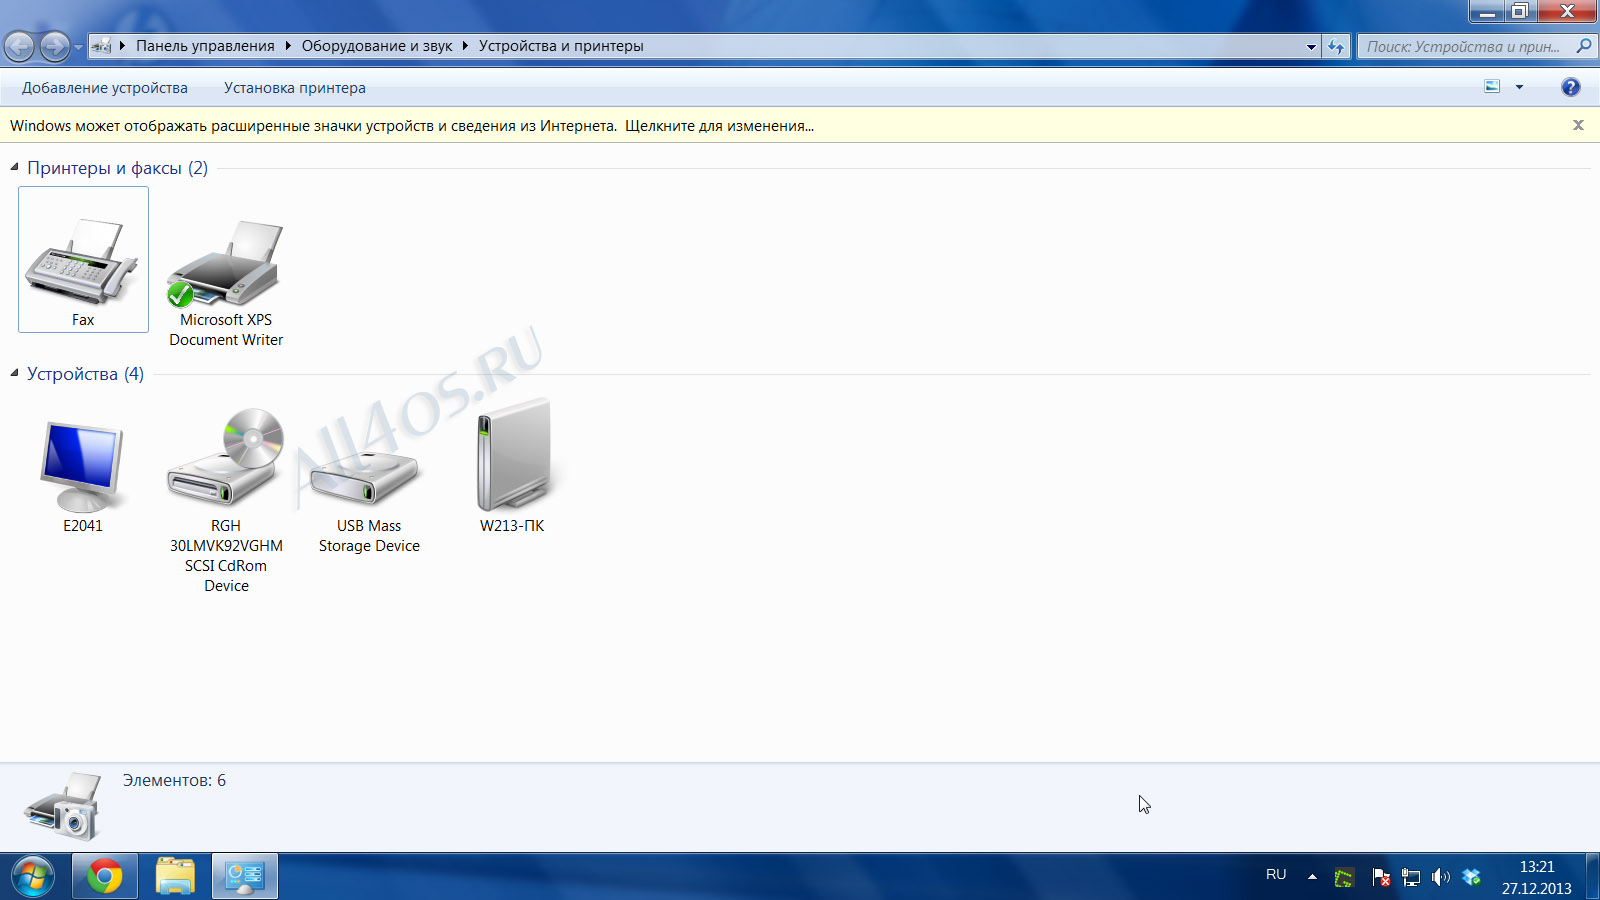The height and width of the screenshot is (900, 1600).
Task: Open the Help question mark button
Action: pos(1571,87)
